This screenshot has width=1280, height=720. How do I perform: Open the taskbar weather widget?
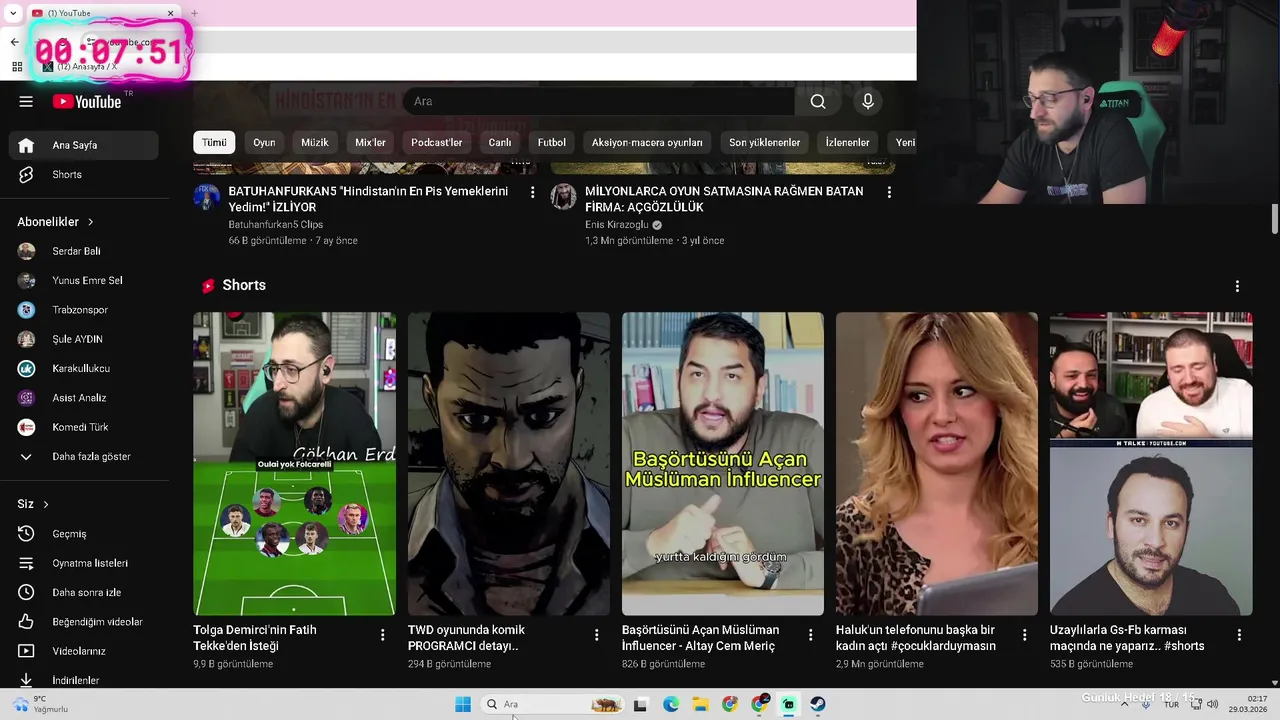coord(40,704)
